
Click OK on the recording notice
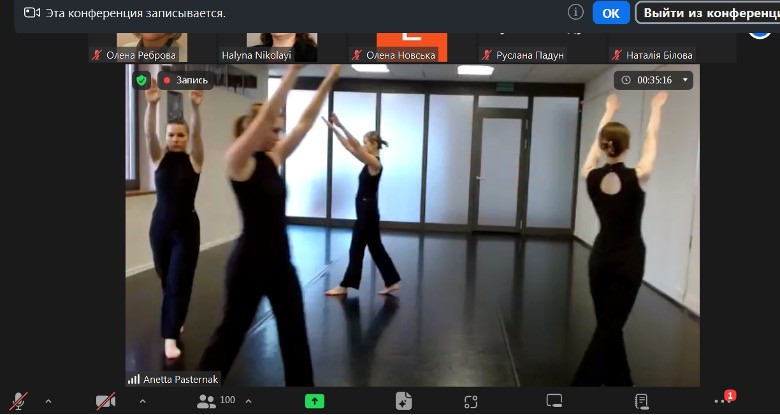[x=611, y=13]
